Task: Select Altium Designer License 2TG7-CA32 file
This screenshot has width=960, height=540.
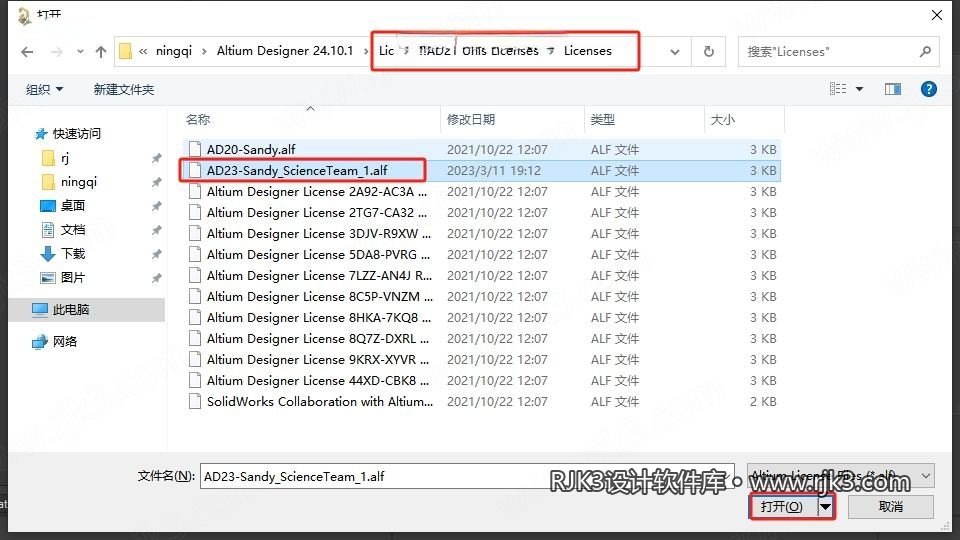Action: coord(481,212)
